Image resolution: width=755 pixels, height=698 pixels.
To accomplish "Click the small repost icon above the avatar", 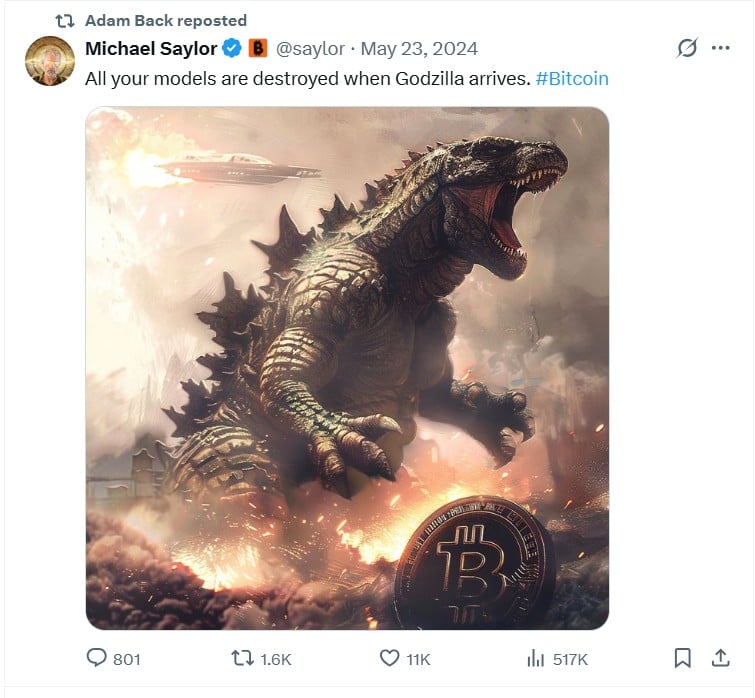I will [65, 20].
